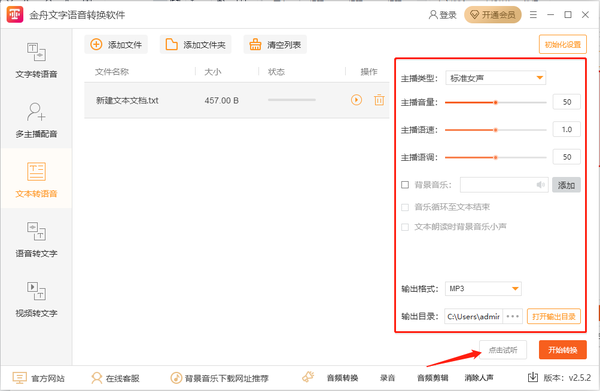The height and width of the screenshot is (391, 600).
Task: Clear the list with 清空列表
Action: point(275,45)
